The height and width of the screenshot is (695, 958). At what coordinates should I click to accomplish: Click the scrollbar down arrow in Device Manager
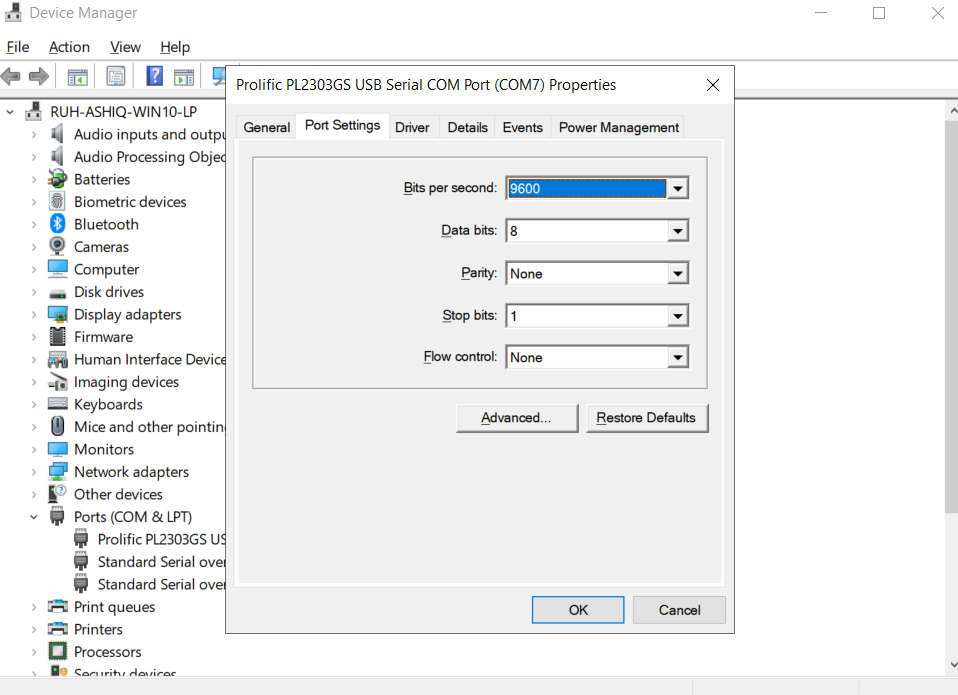click(x=953, y=664)
